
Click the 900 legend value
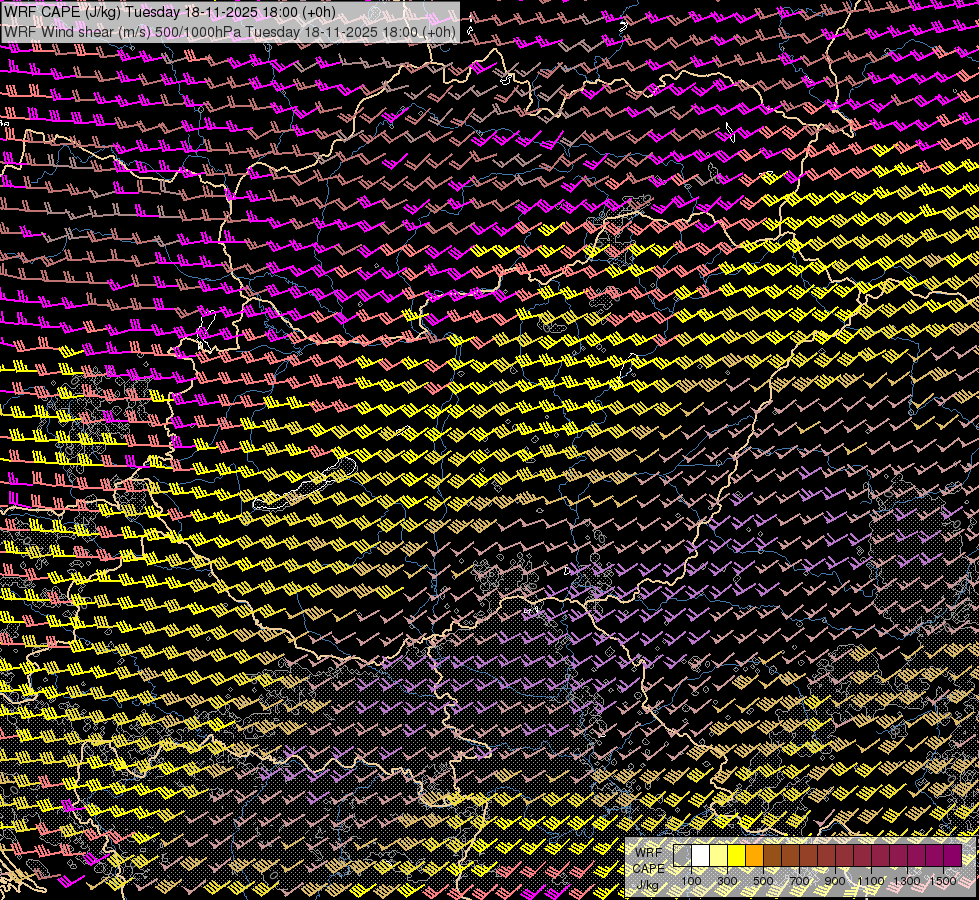tap(835, 881)
